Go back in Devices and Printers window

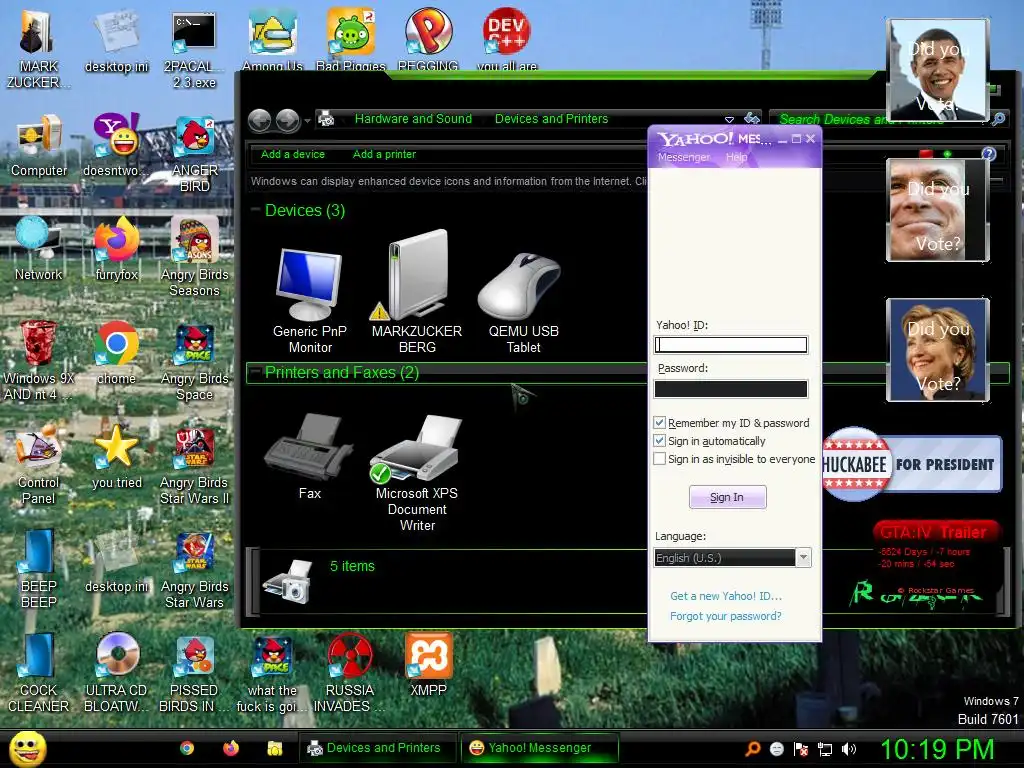coord(260,120)
